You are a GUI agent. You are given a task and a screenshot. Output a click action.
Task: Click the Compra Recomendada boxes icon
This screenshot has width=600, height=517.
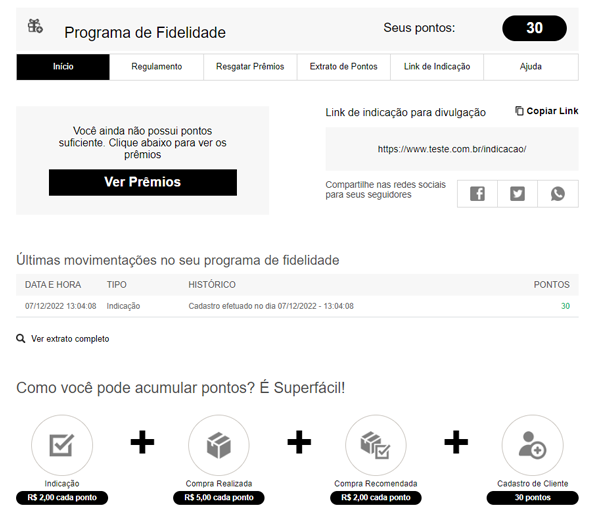coord(376,445)
